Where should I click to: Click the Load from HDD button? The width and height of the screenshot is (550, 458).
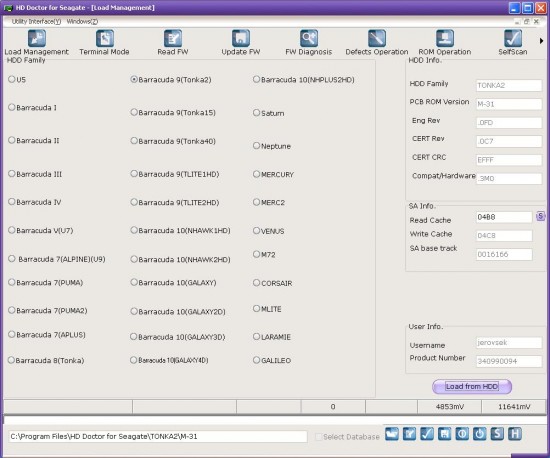tap(472, 386)
